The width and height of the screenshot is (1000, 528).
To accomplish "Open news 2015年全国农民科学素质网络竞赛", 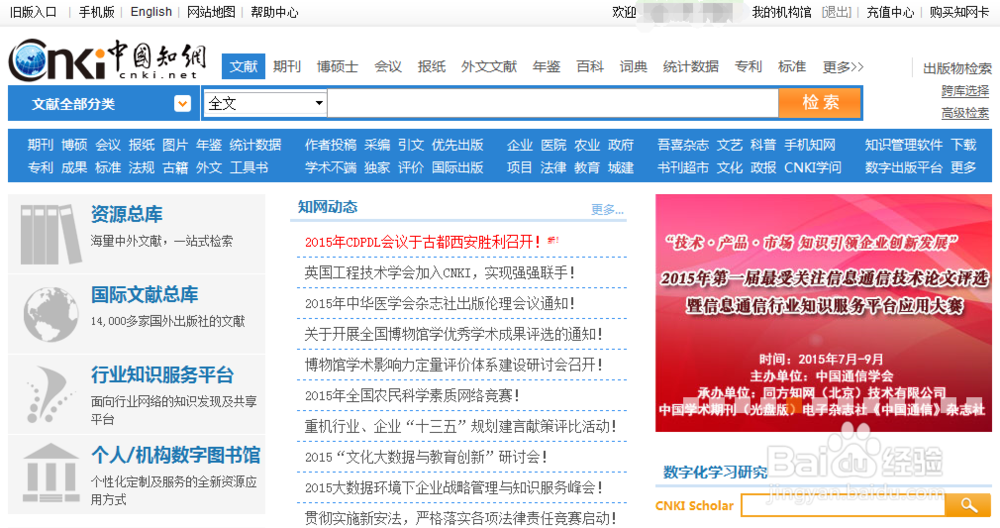I will 411,395.
